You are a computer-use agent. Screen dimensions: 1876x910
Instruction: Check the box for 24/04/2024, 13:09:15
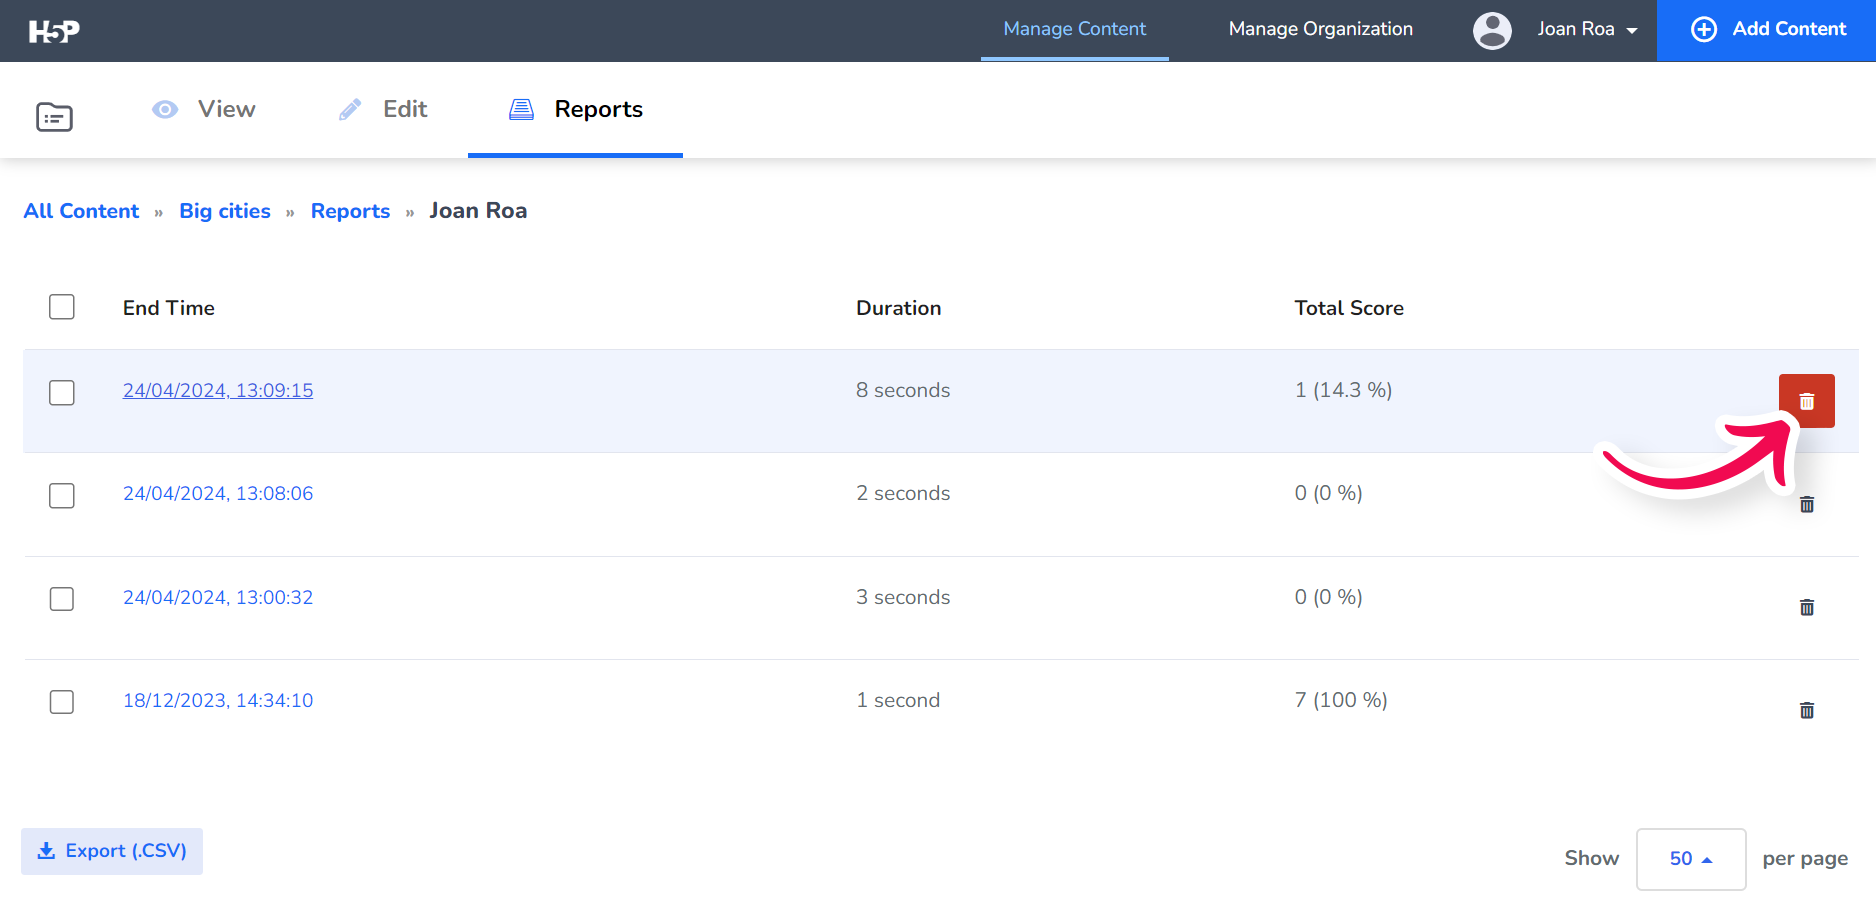62,392
